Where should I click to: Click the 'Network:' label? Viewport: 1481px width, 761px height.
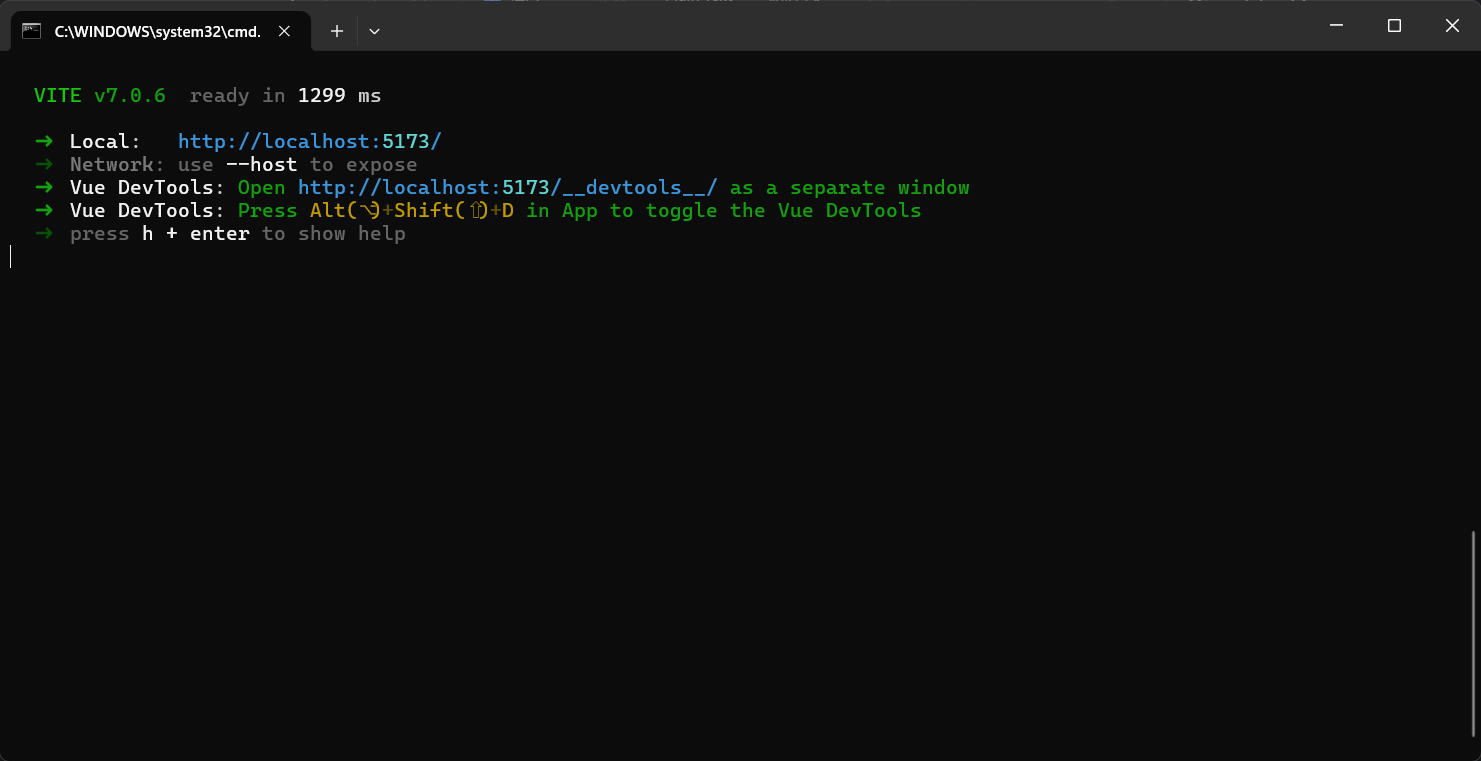click(x=117, y=165)
